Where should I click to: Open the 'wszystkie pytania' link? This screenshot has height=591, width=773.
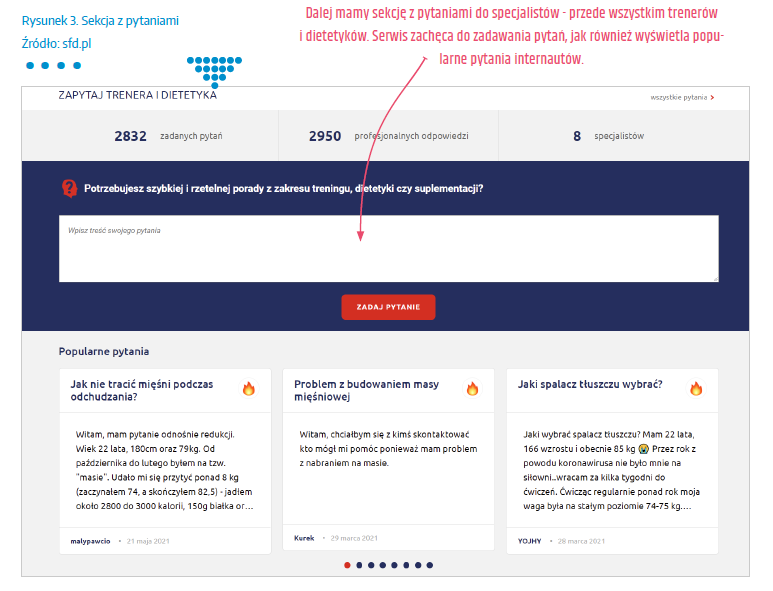[x=679, y=98]
